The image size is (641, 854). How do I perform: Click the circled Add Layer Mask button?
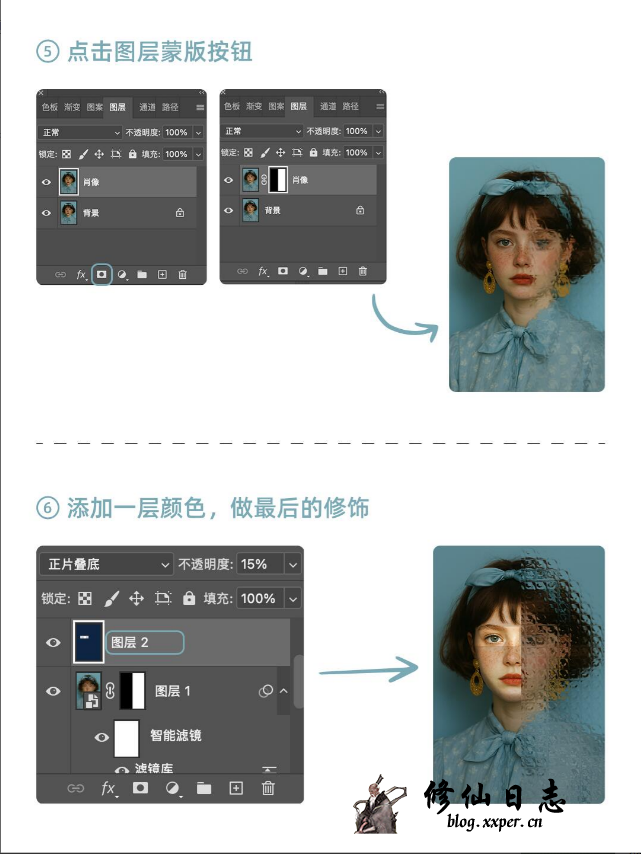coord(101,274)
